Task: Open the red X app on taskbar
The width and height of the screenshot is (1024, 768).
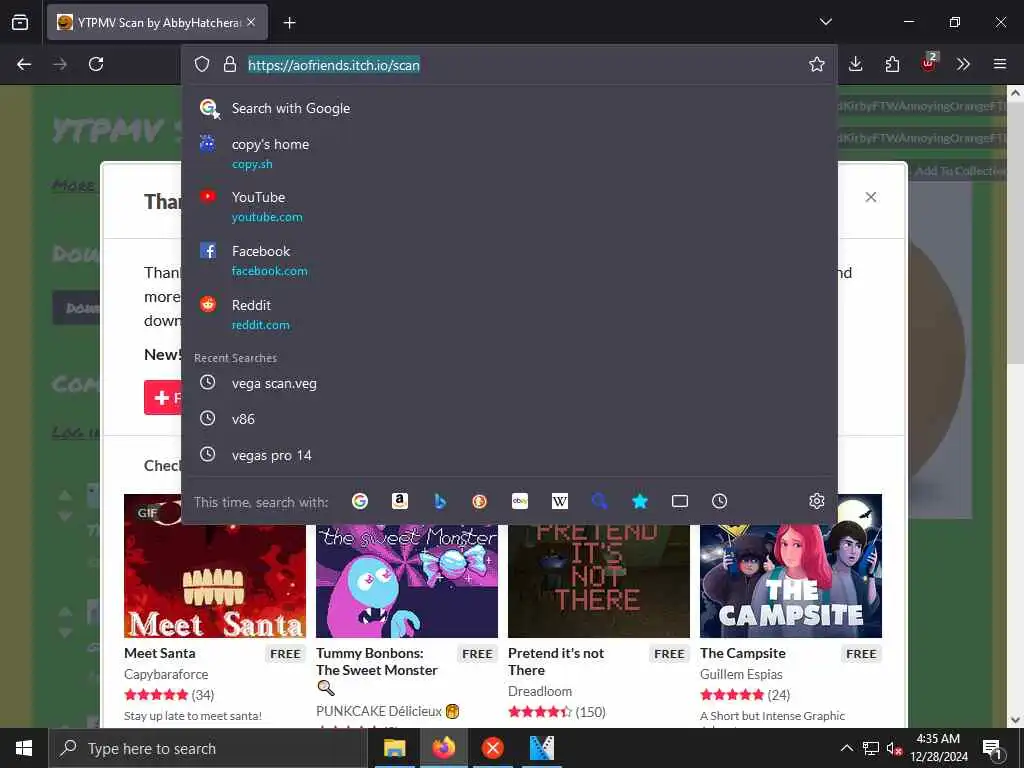Action: [492, 748]
